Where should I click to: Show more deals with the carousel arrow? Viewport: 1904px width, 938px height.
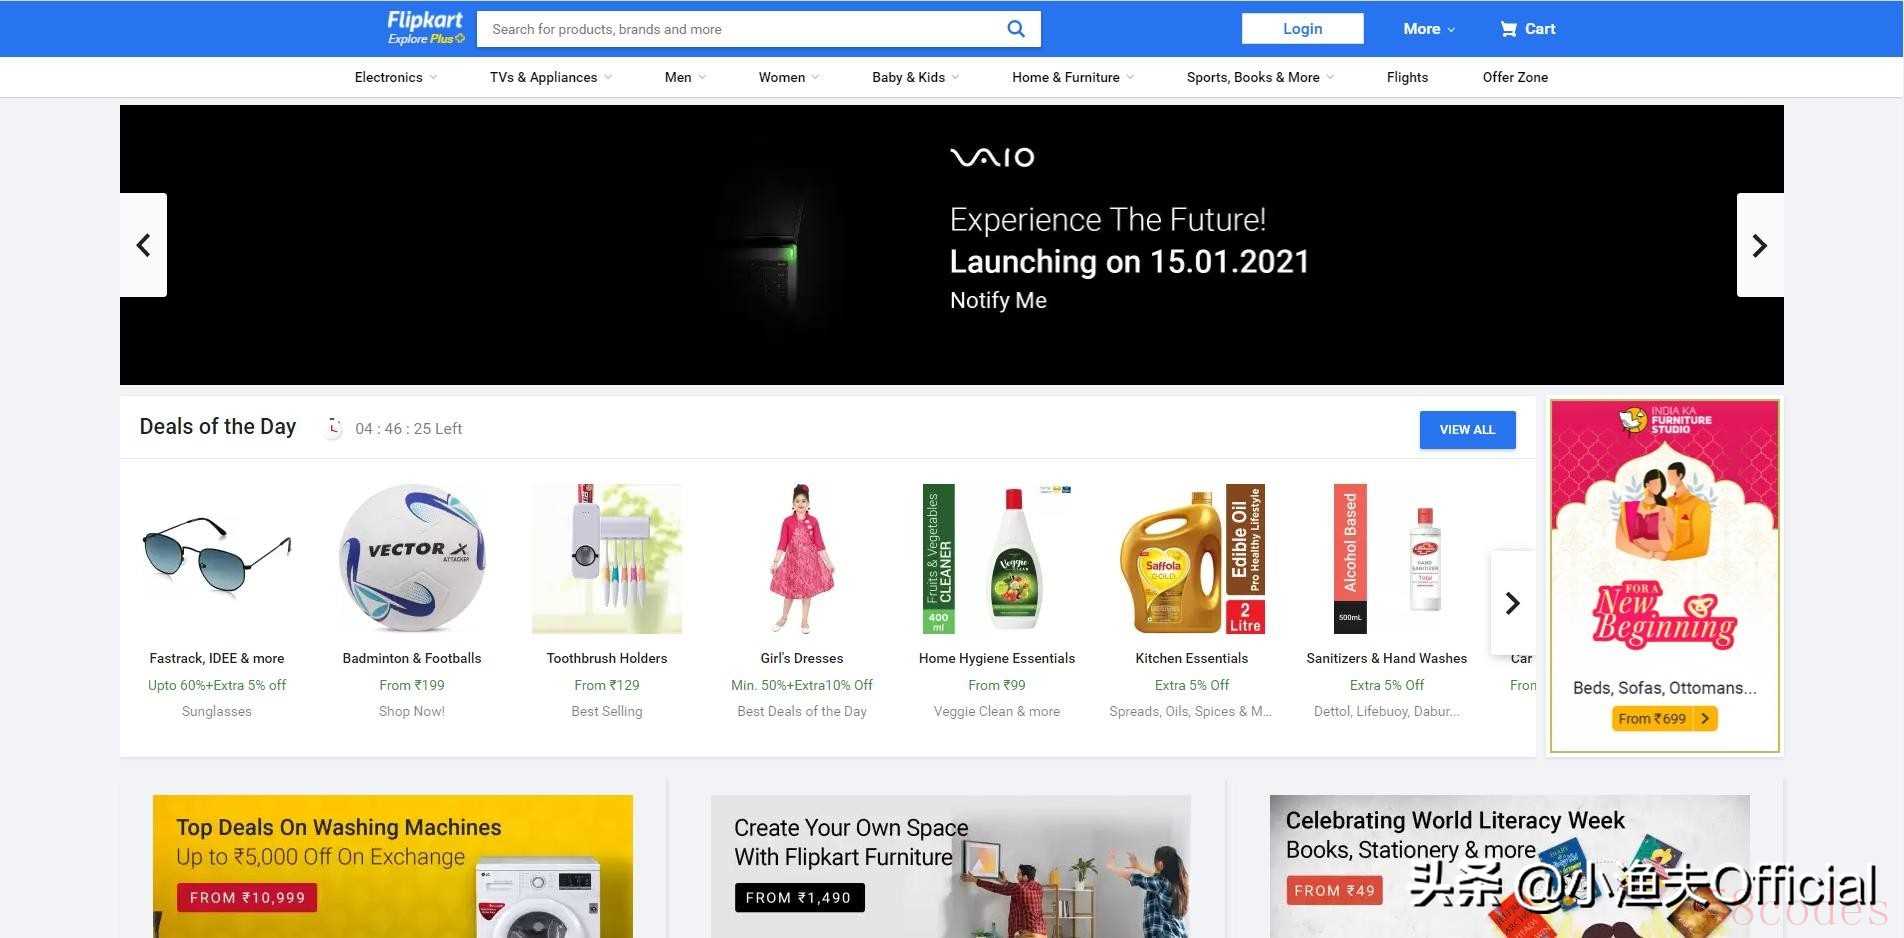[x=1512, y=603]
